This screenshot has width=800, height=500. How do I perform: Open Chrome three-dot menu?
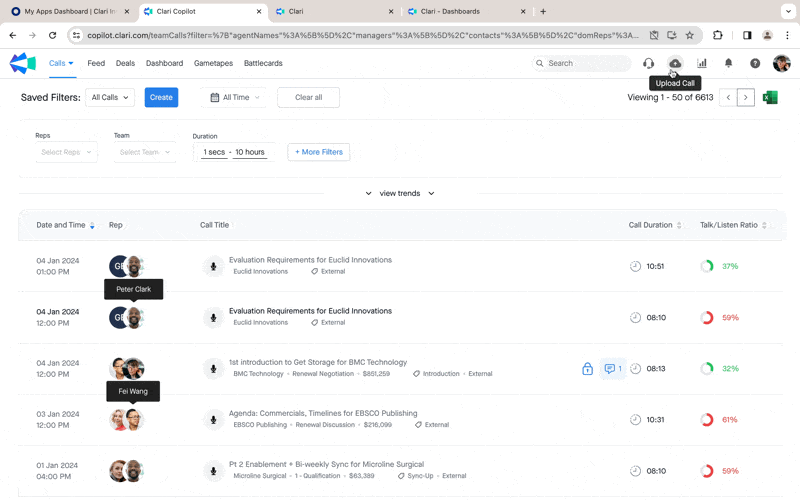click(x=787, y=35)
